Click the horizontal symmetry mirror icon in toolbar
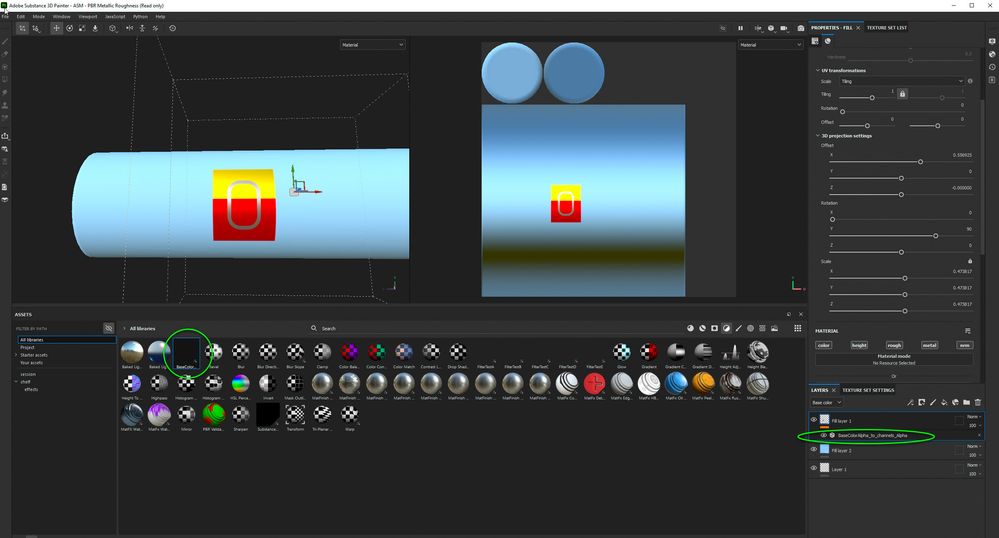Image resolution: width=999 pixels, height=538 pixels. tap(129, 28)
